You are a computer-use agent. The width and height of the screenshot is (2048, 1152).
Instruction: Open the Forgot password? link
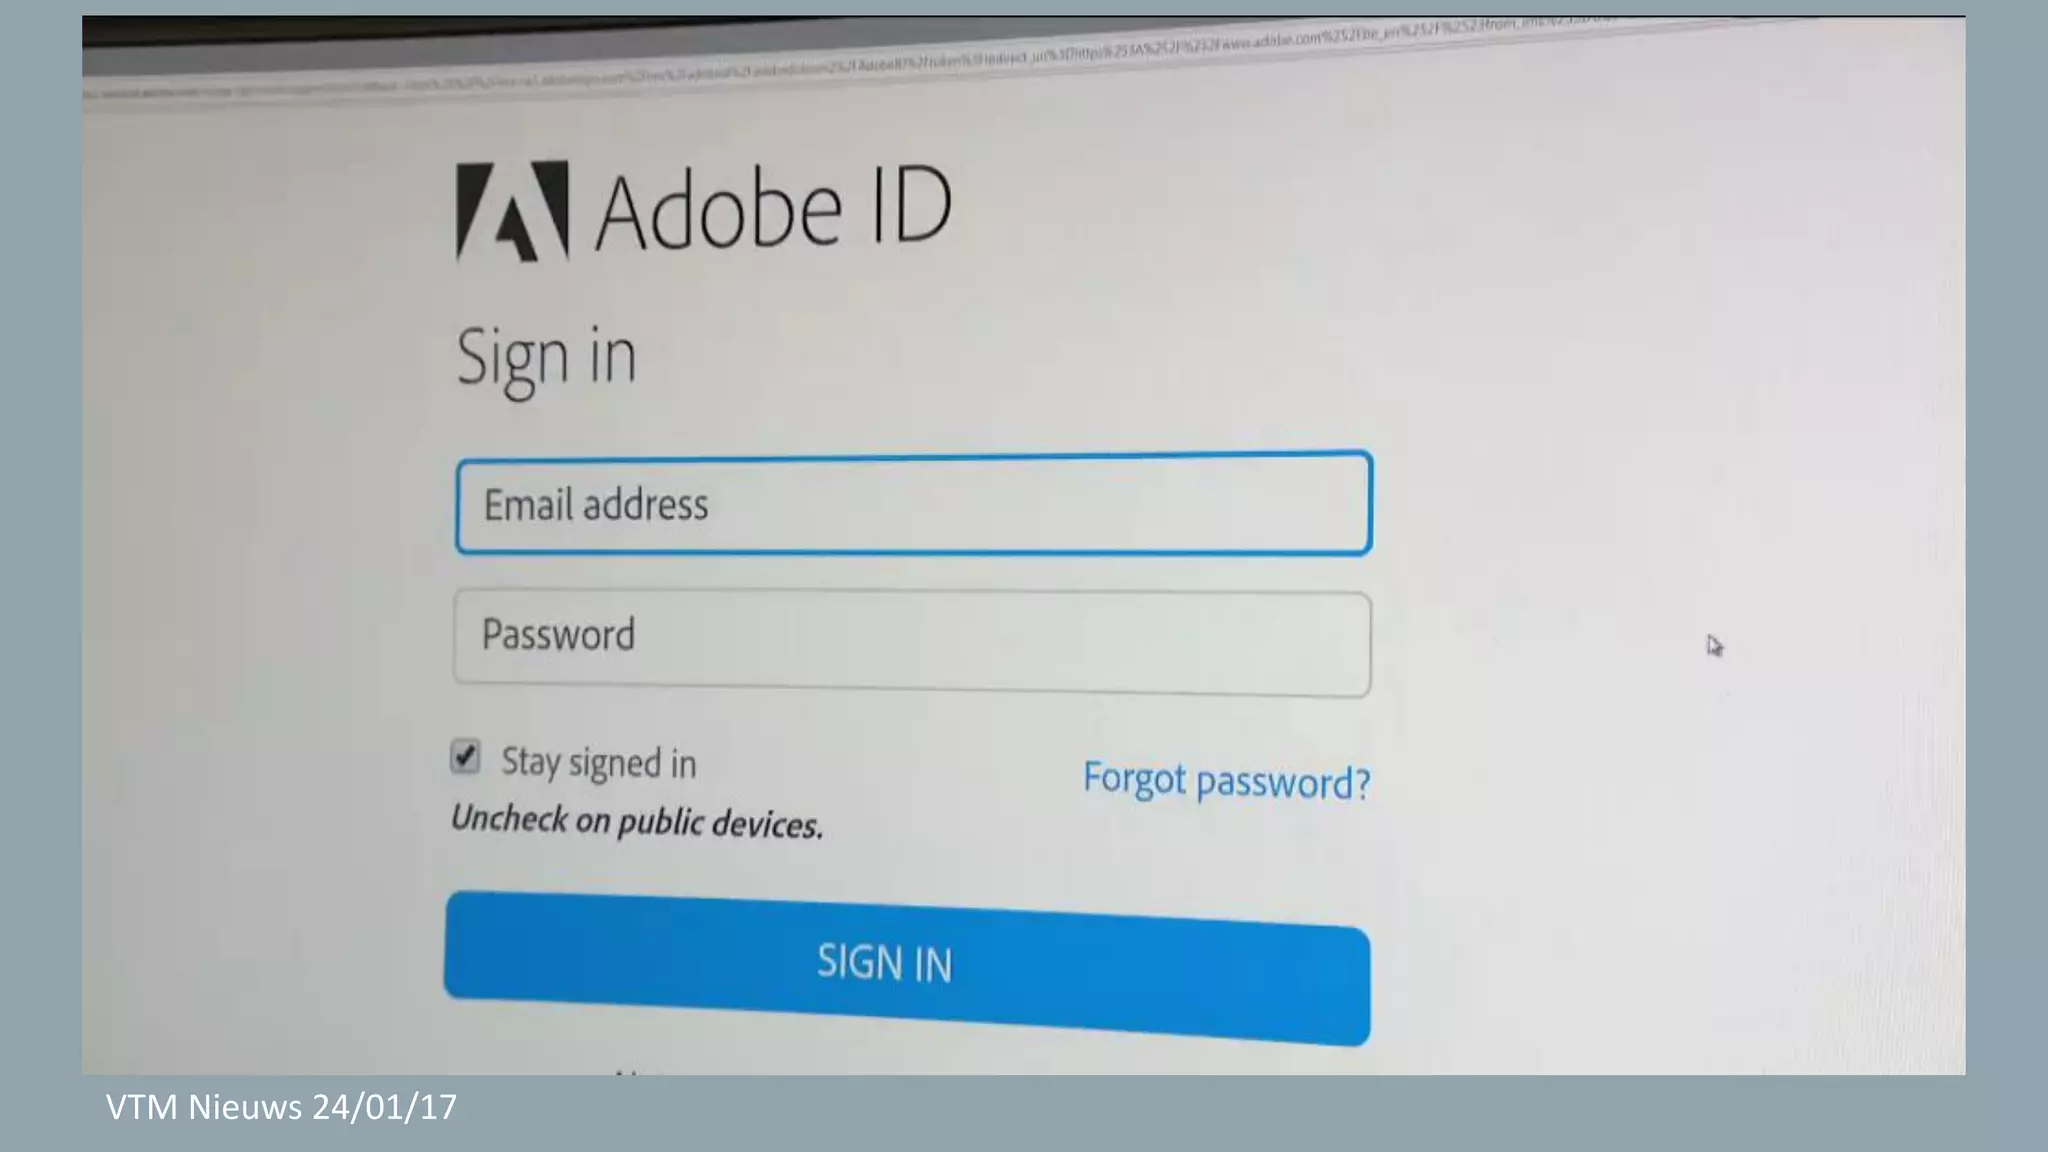(1227, 780)
